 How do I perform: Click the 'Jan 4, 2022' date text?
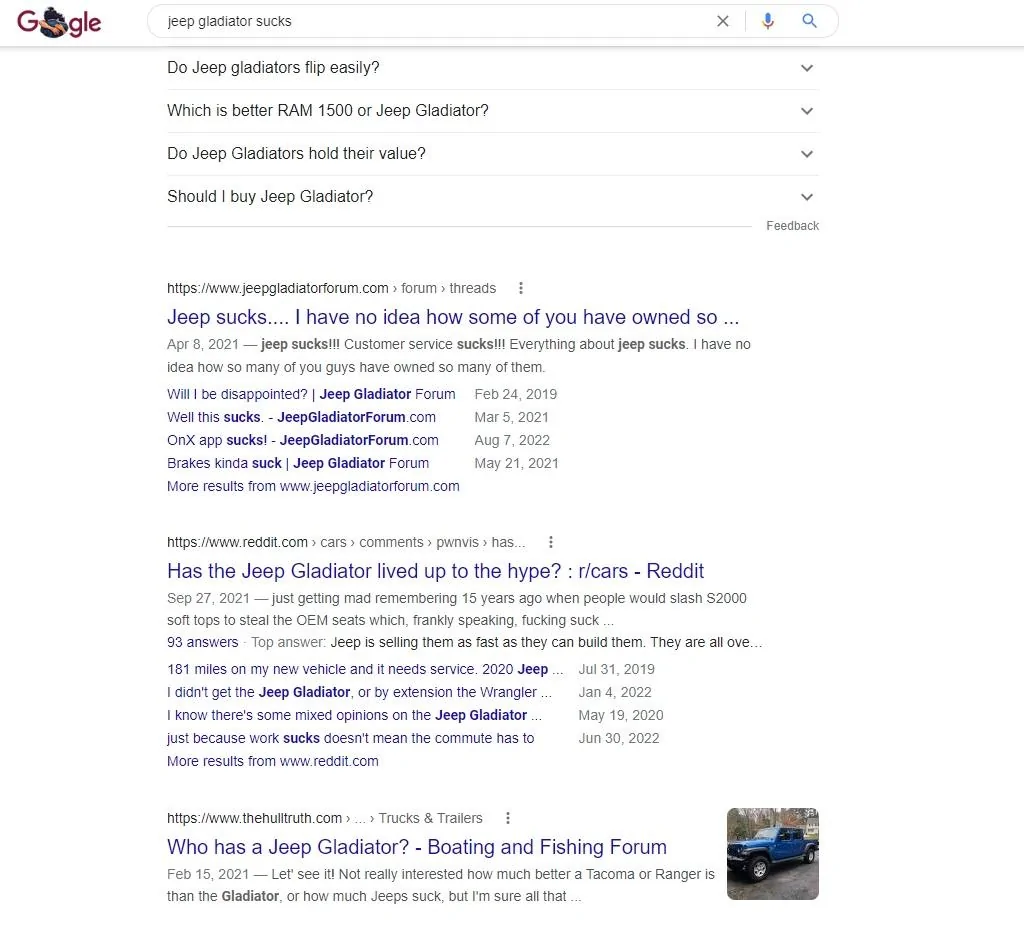pos(615,692)
